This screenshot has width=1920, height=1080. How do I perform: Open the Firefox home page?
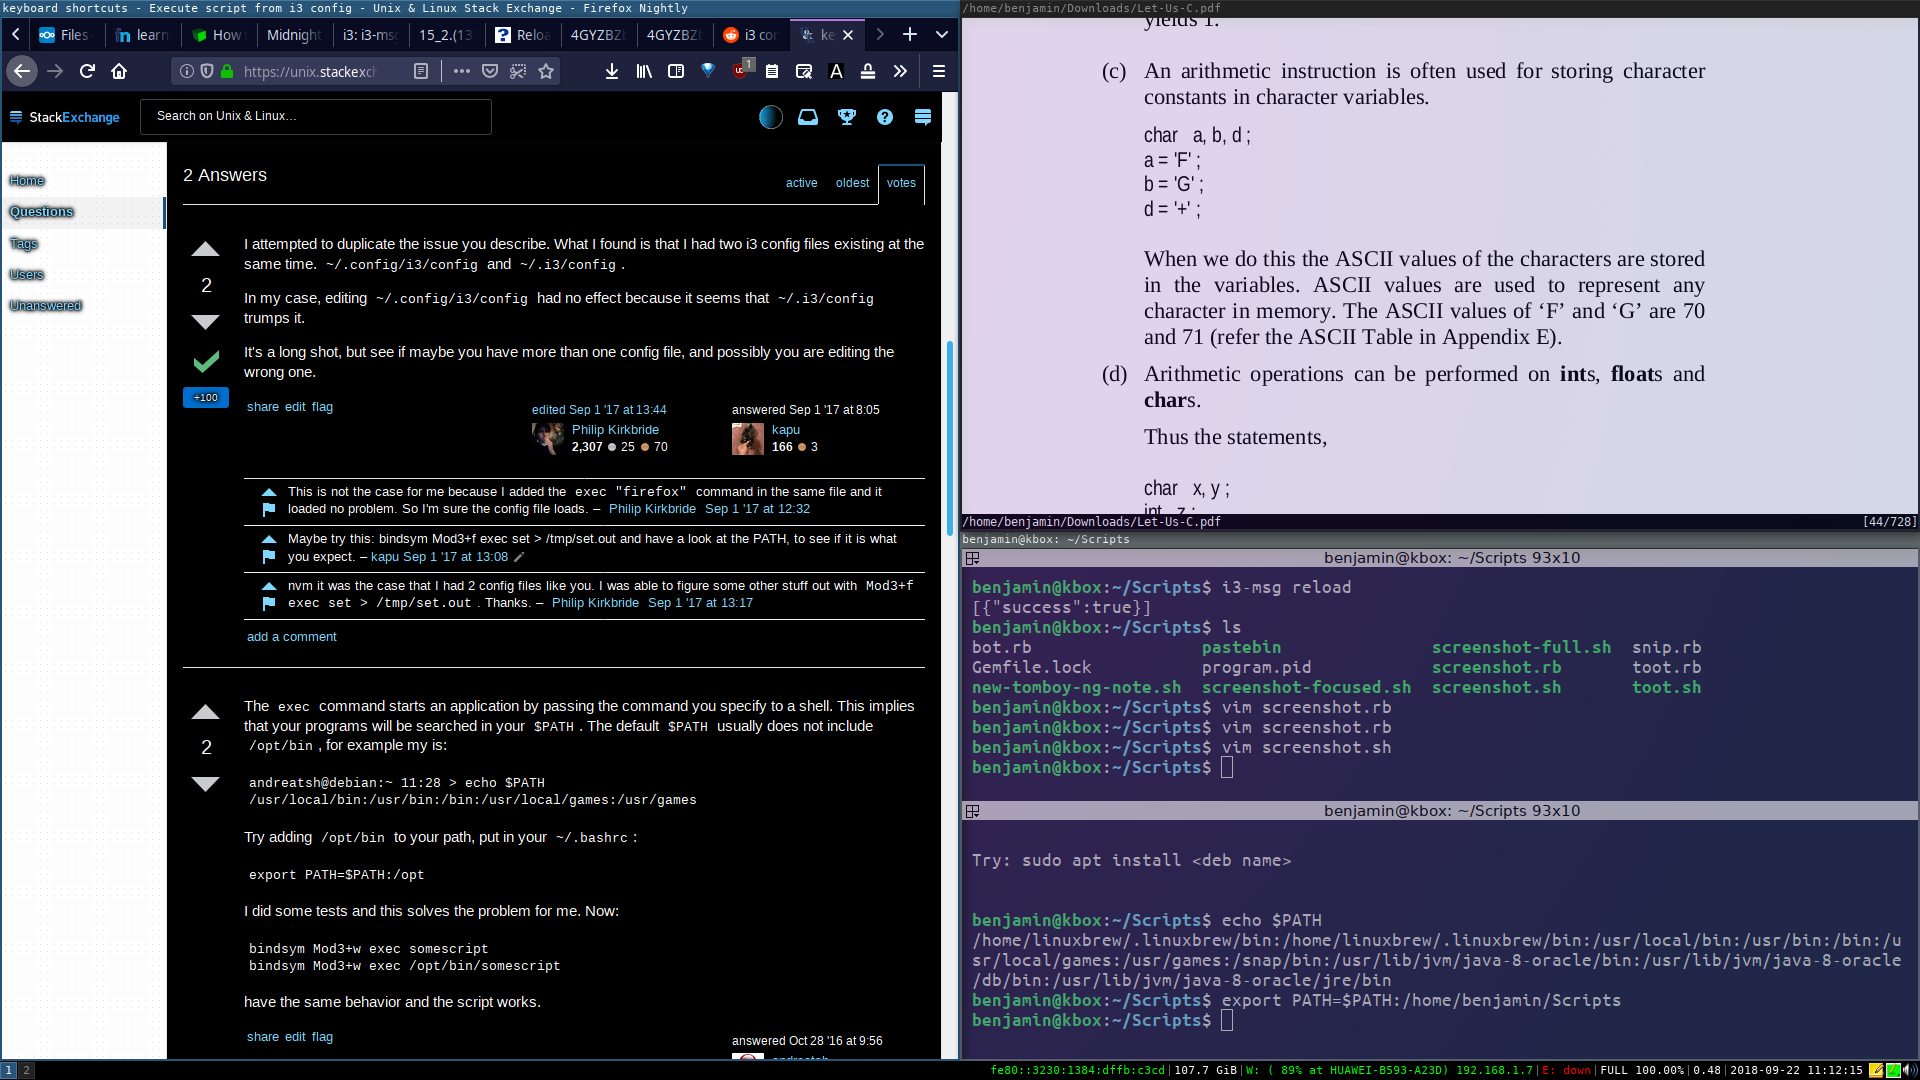click(x=119, y=71)
